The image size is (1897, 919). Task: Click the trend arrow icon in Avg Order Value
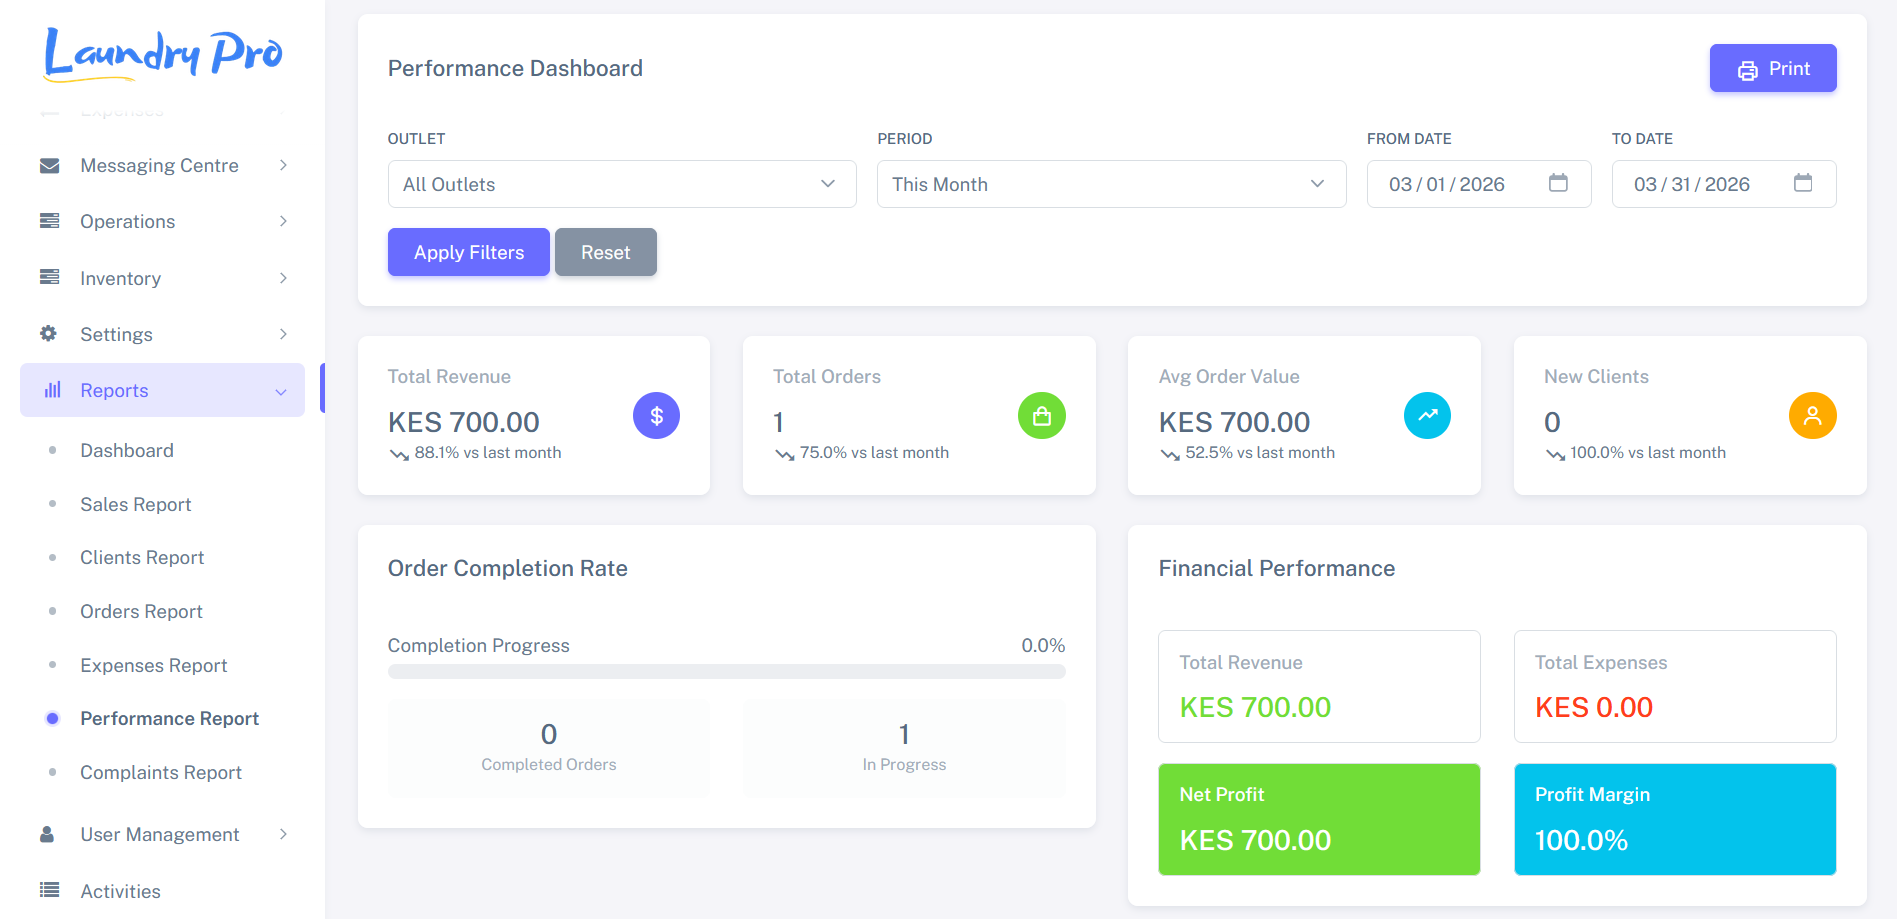(1428, 416)
